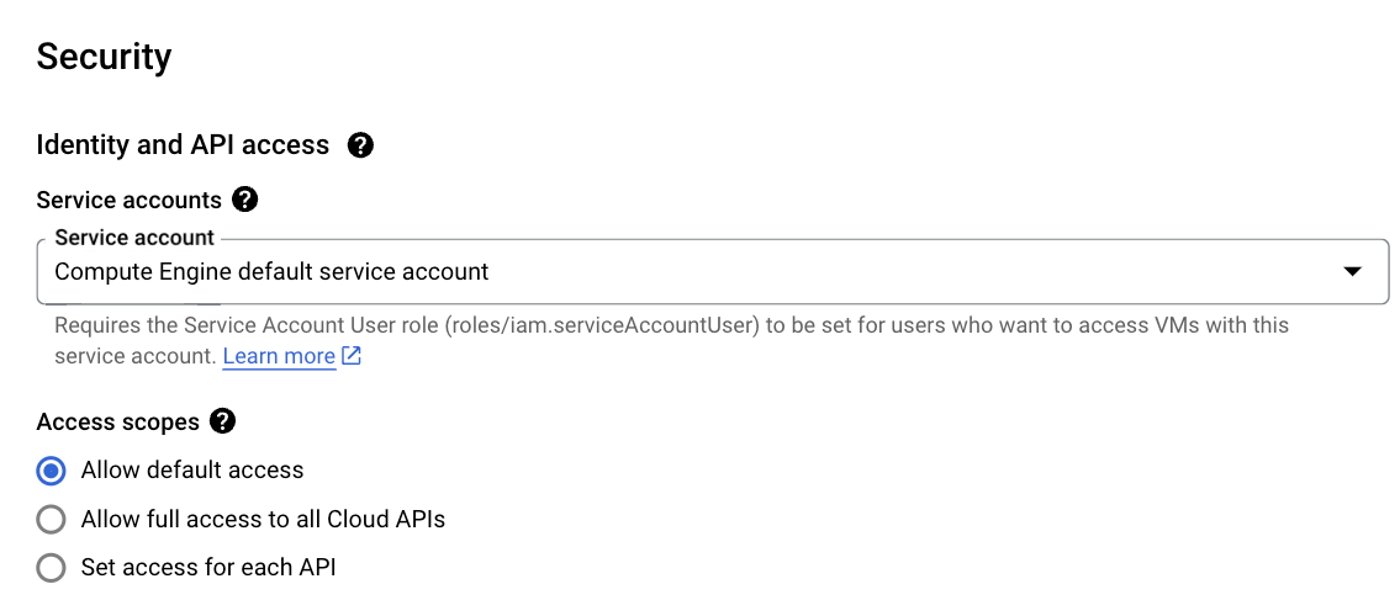Click the open-in-new-tab icon next to Learn more

click(349, 356)
